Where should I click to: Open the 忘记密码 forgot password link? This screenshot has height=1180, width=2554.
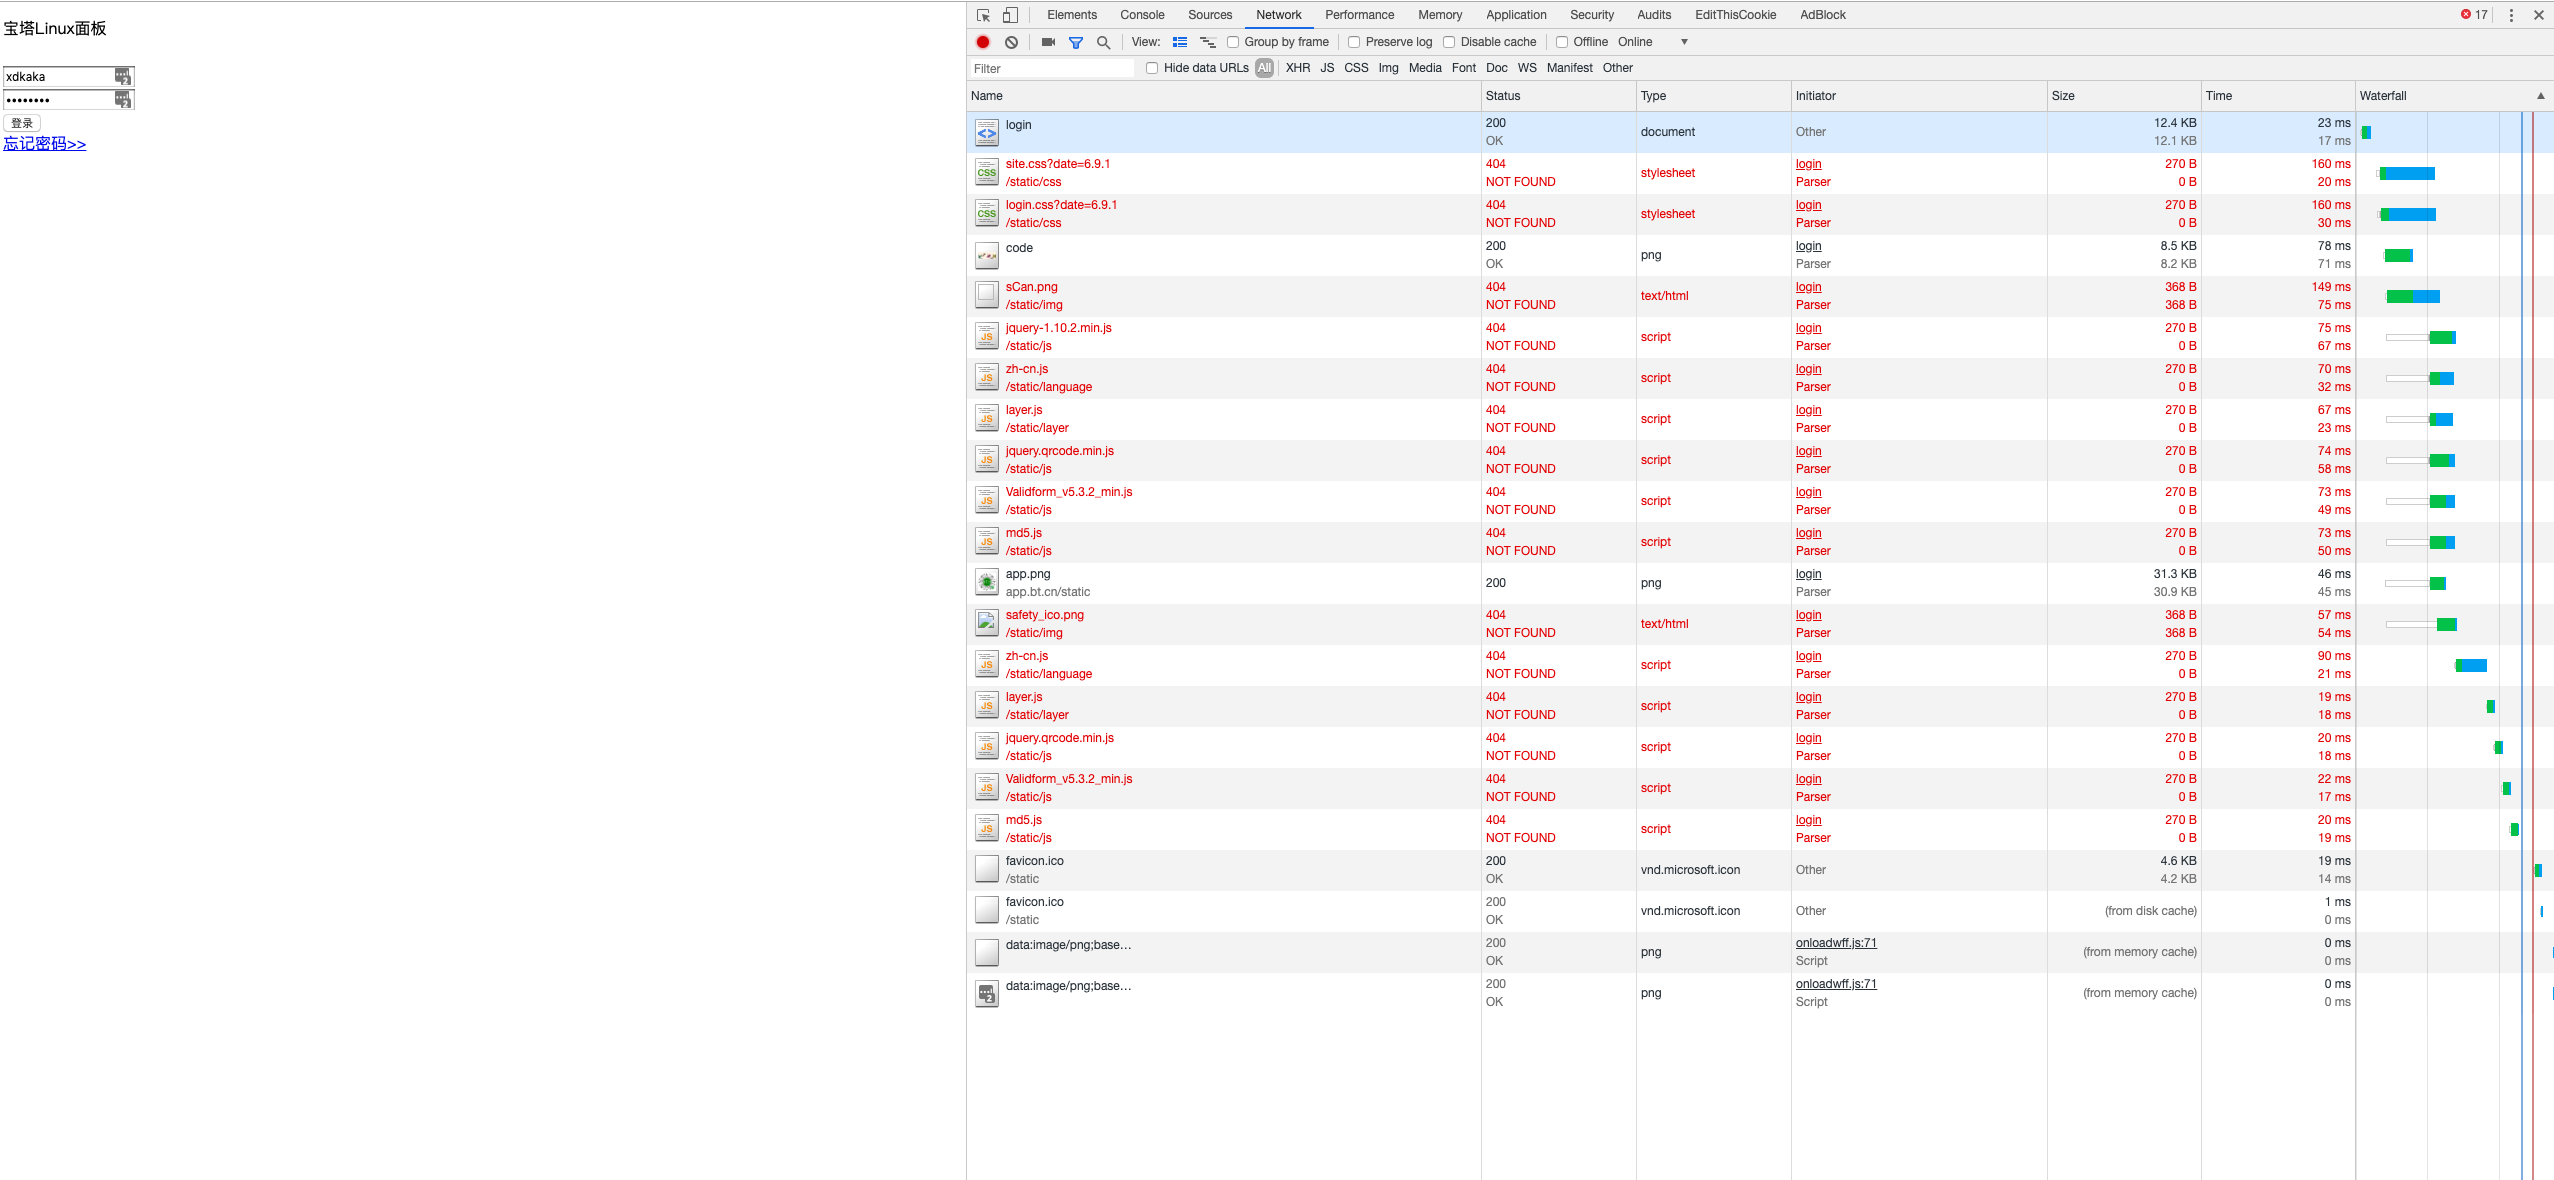click(x=44, y=144)
